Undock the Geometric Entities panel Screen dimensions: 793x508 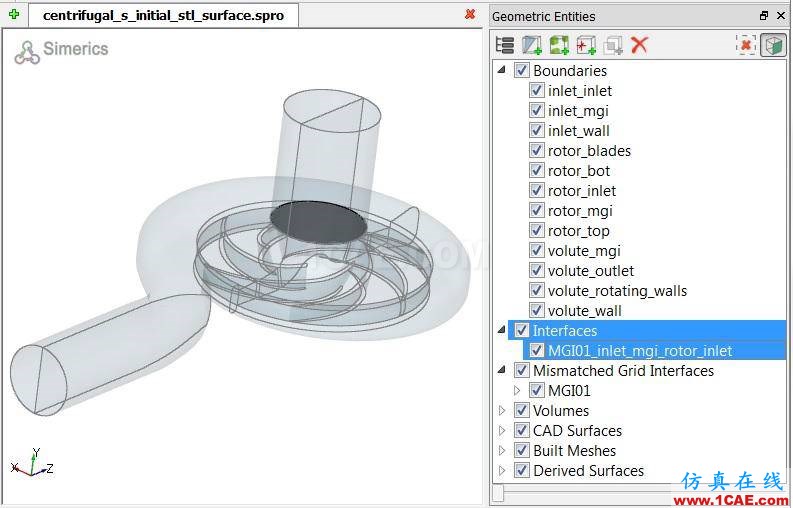(764, 16)
